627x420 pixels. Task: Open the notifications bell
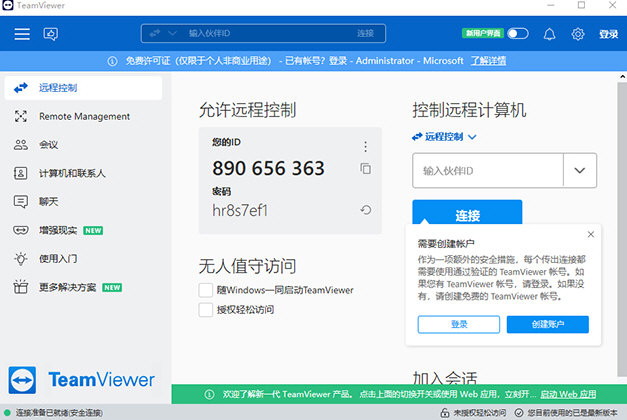coord(549,34)
